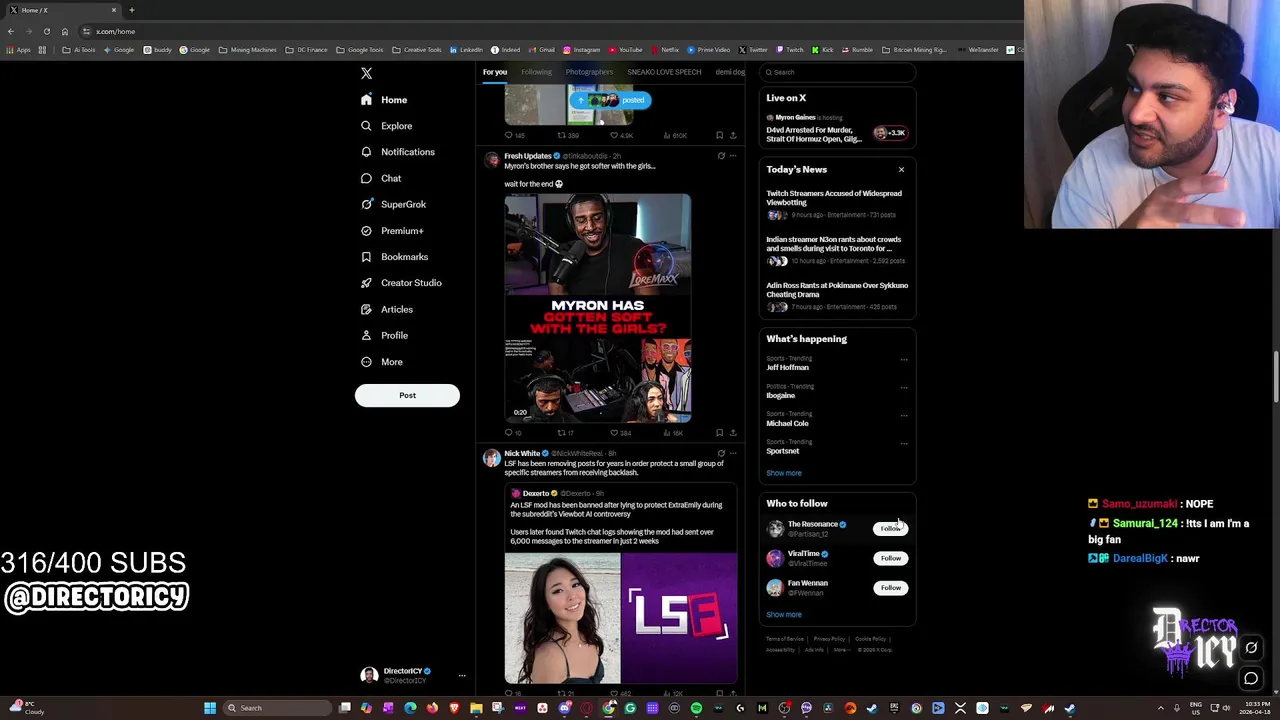Open options for Michael Cole trend
1280x720 pixels.
[x=904, y=415]
